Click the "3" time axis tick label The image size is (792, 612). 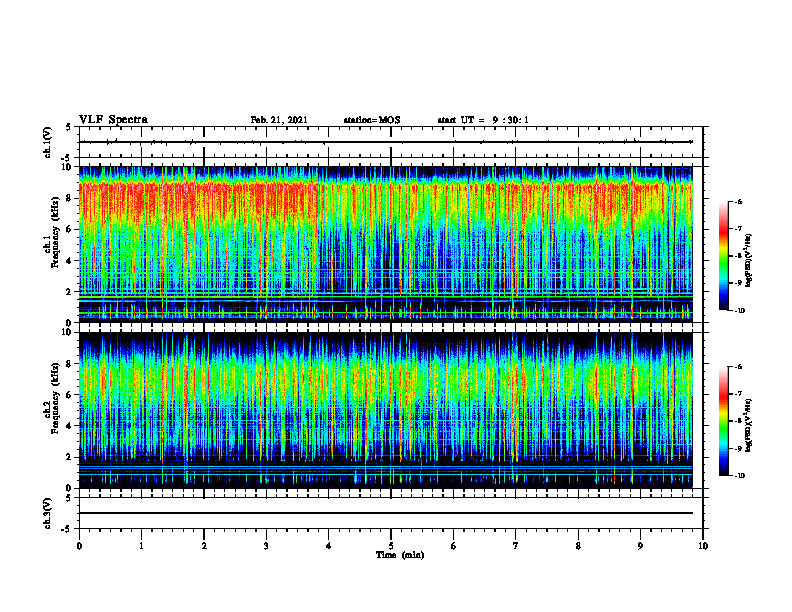(x=266, y=546)
